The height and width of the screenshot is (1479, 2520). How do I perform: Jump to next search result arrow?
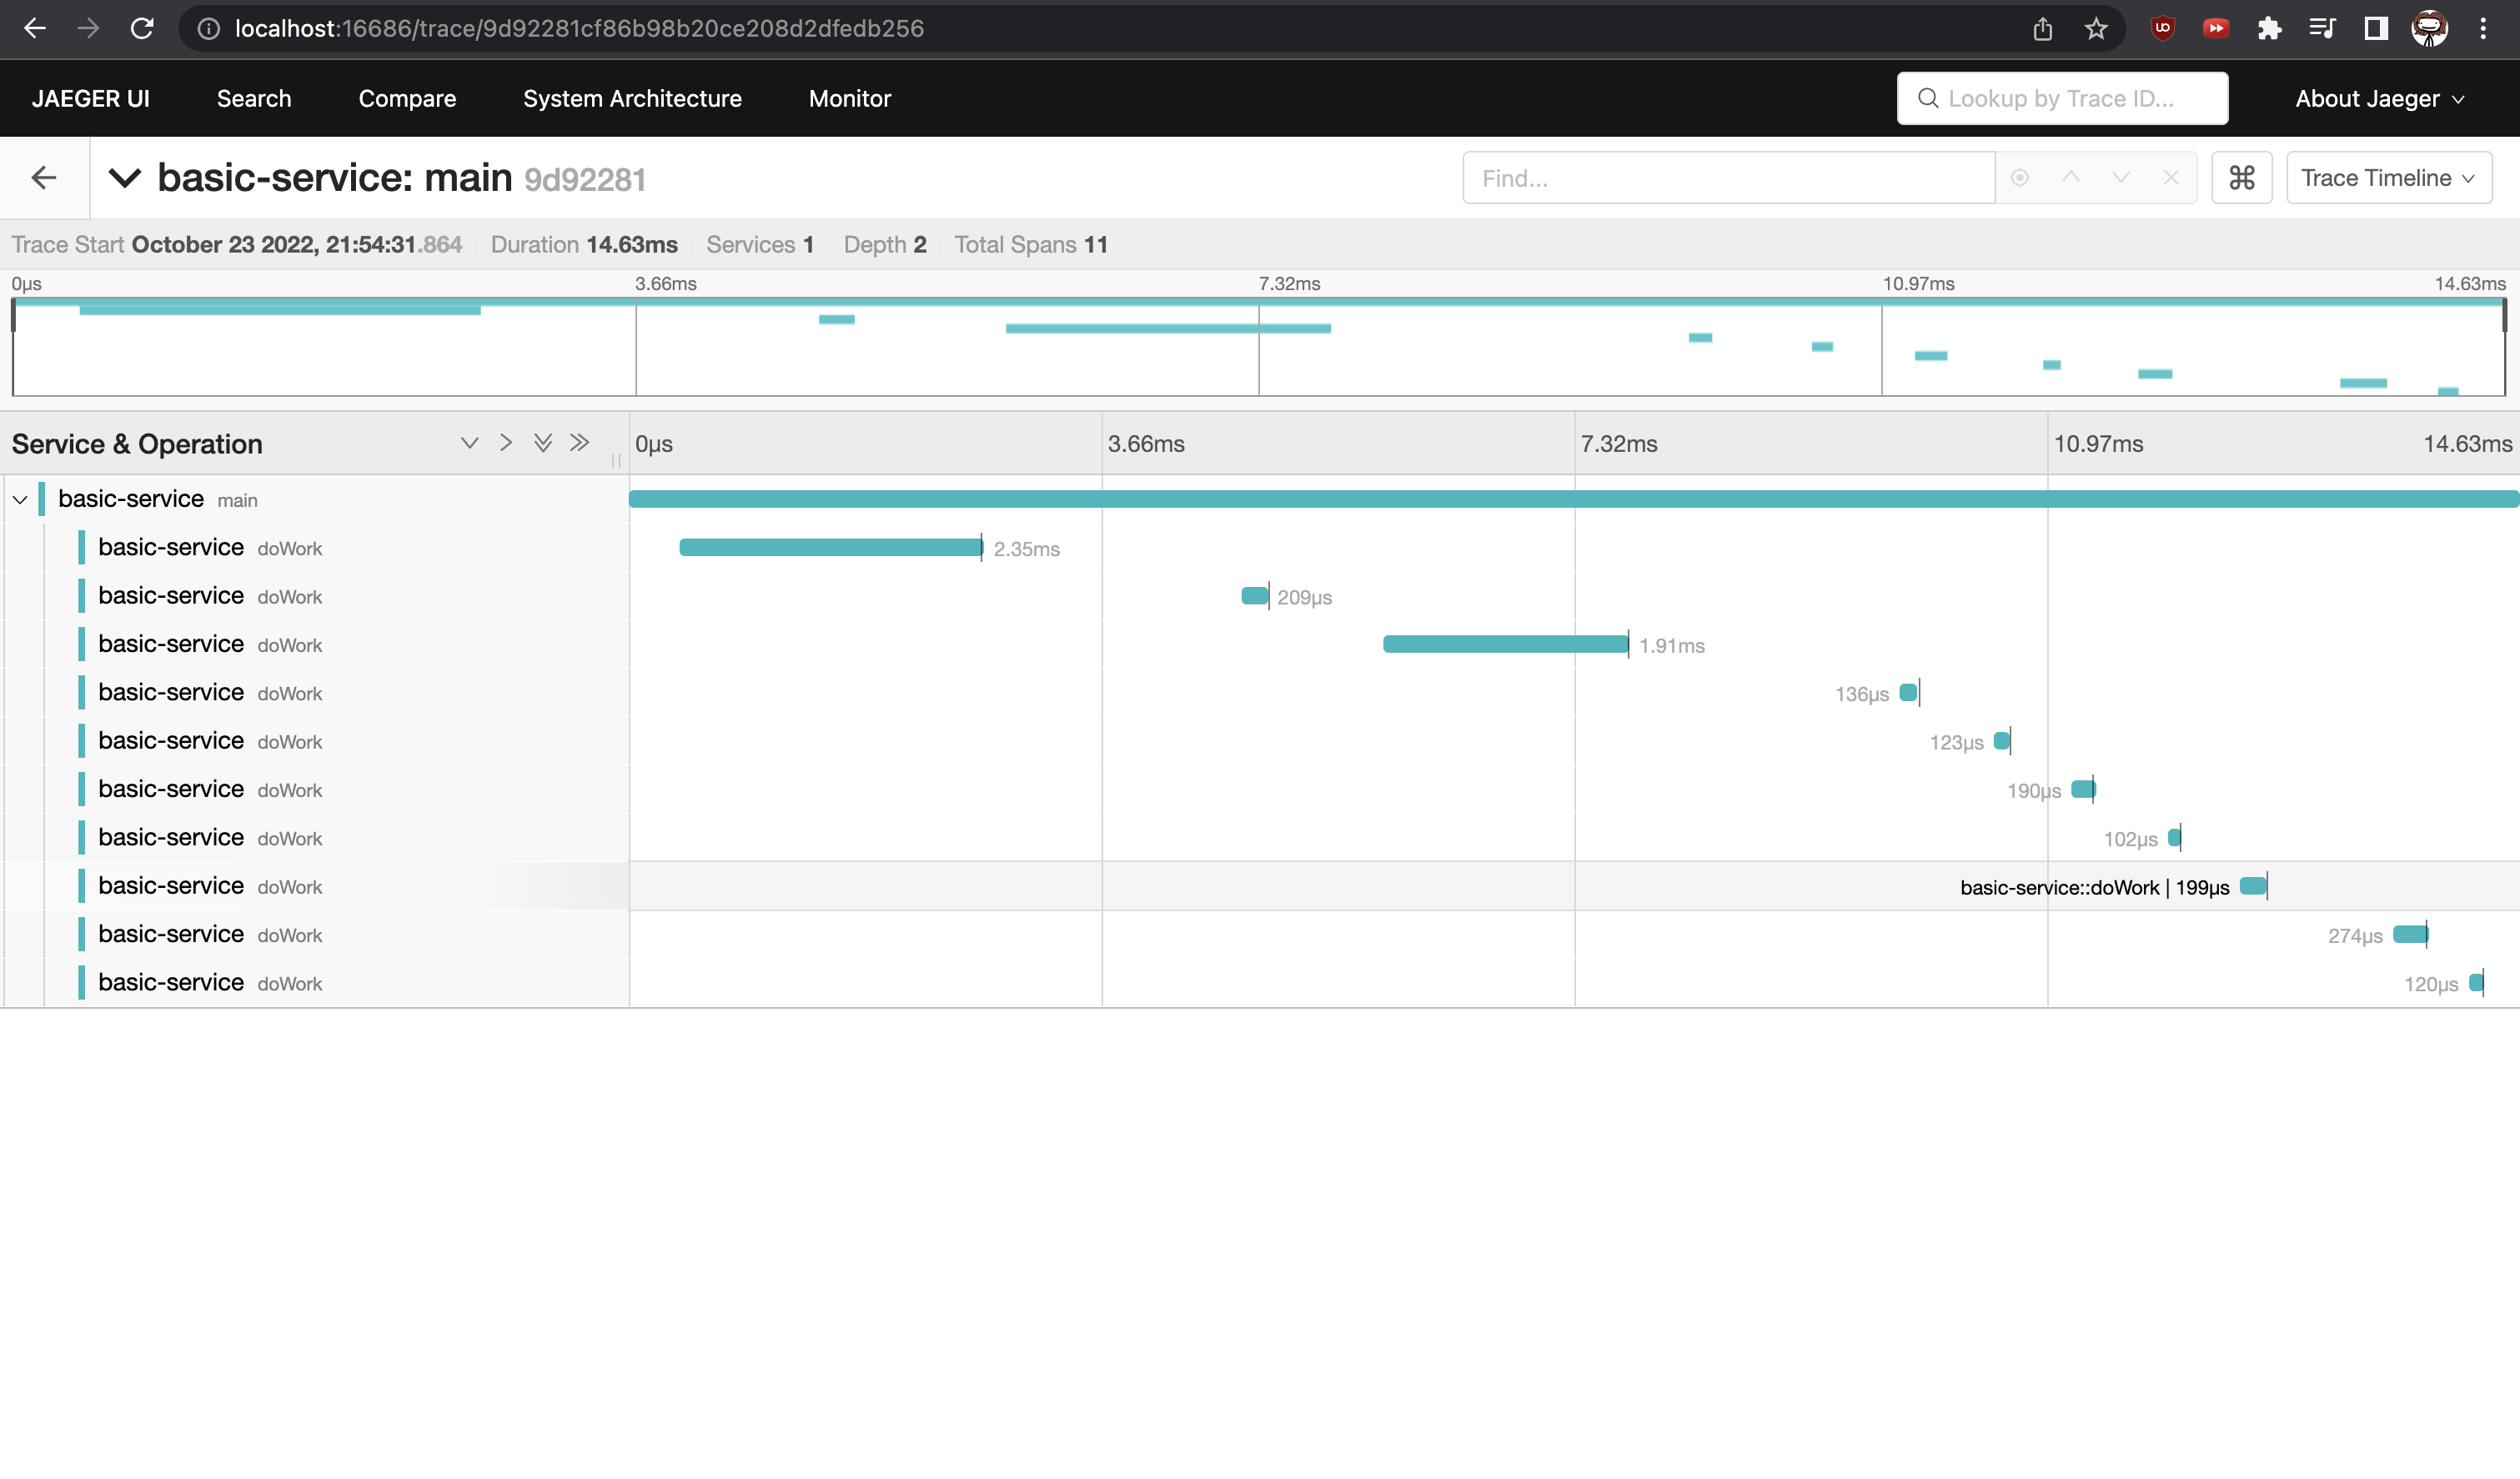coord(2120,178)
